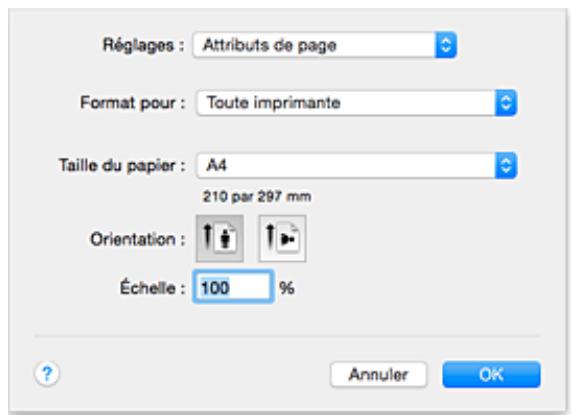Select landscape orientation icon
This screenshot has height=415, width=571.
click(282, 238)
